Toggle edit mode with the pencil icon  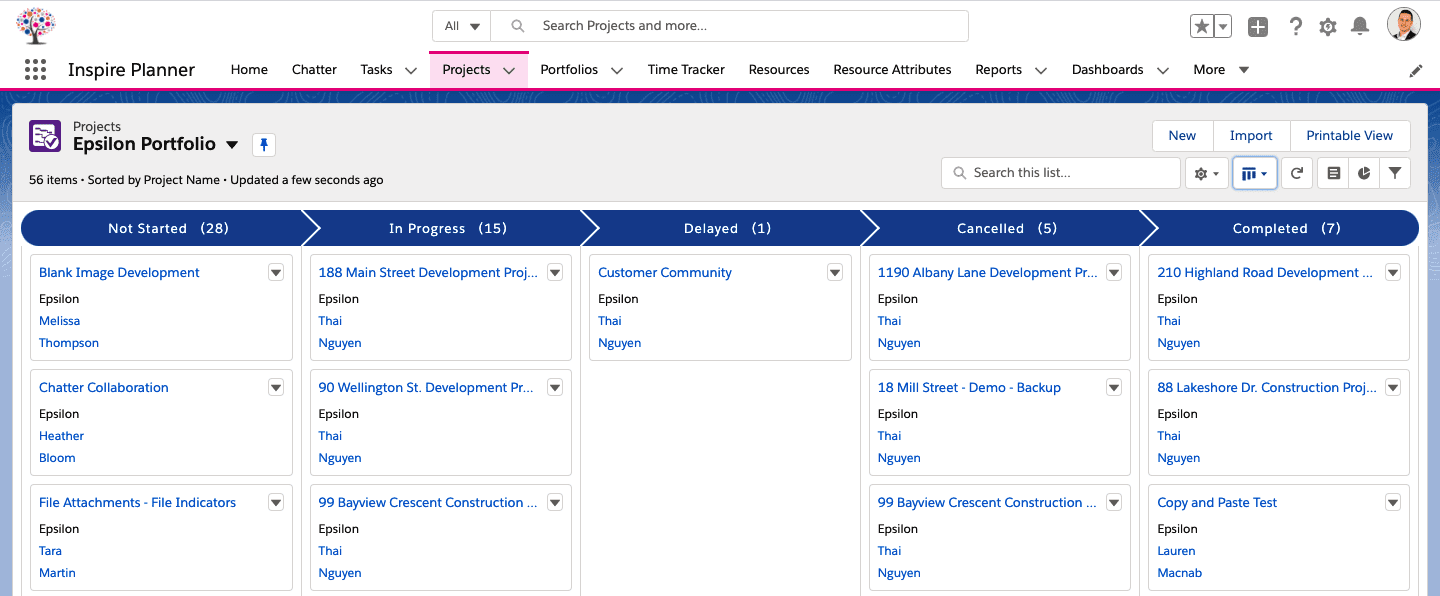[1415, 70]
